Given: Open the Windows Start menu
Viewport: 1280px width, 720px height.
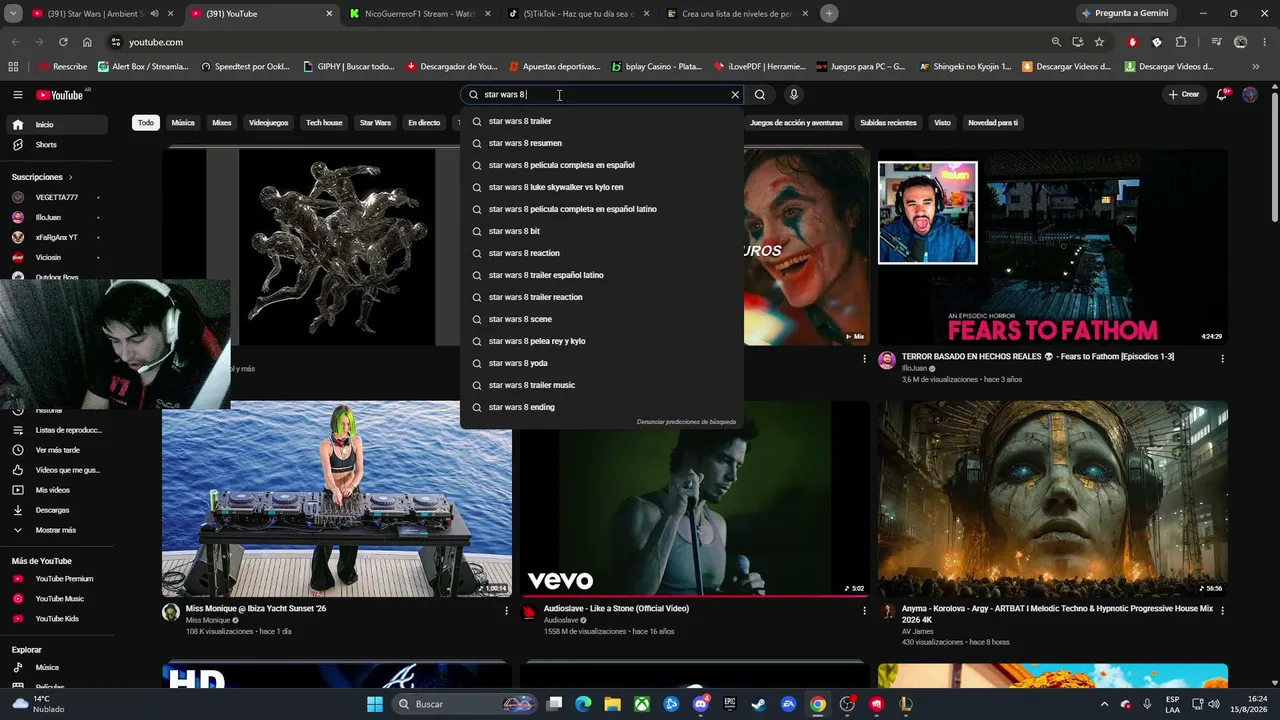Looking at the screenshot, I should [375, 704].
